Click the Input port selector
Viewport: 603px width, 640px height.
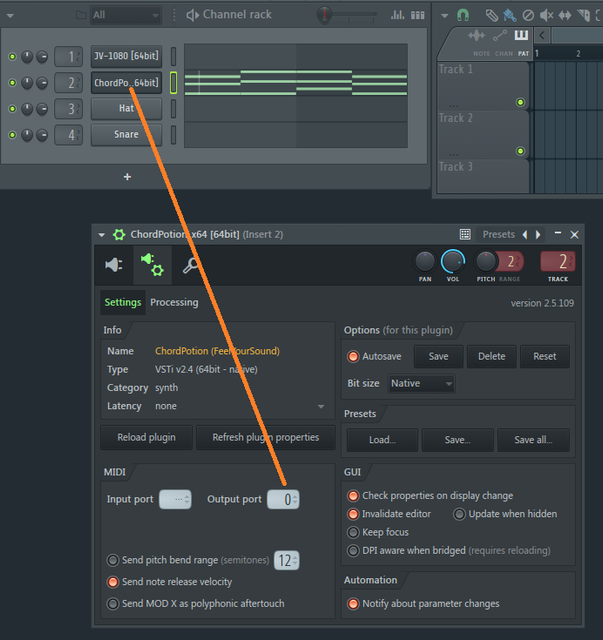[x=175, y=499]
